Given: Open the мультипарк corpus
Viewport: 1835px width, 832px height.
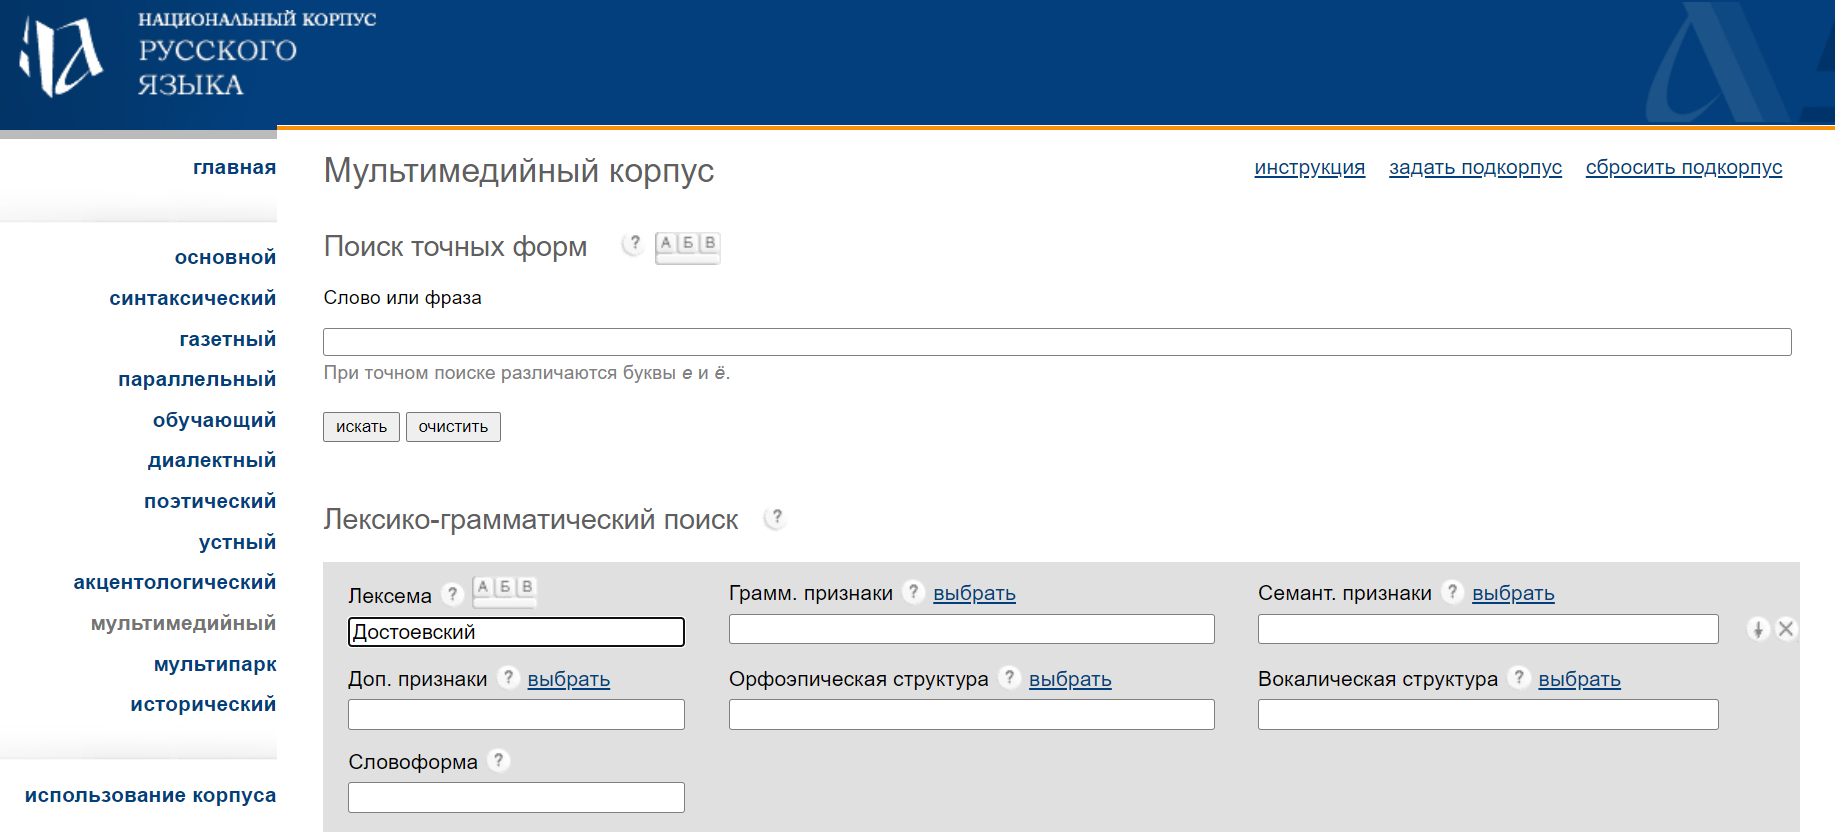Looking at the screenshot, I should (x=215, y=664).
